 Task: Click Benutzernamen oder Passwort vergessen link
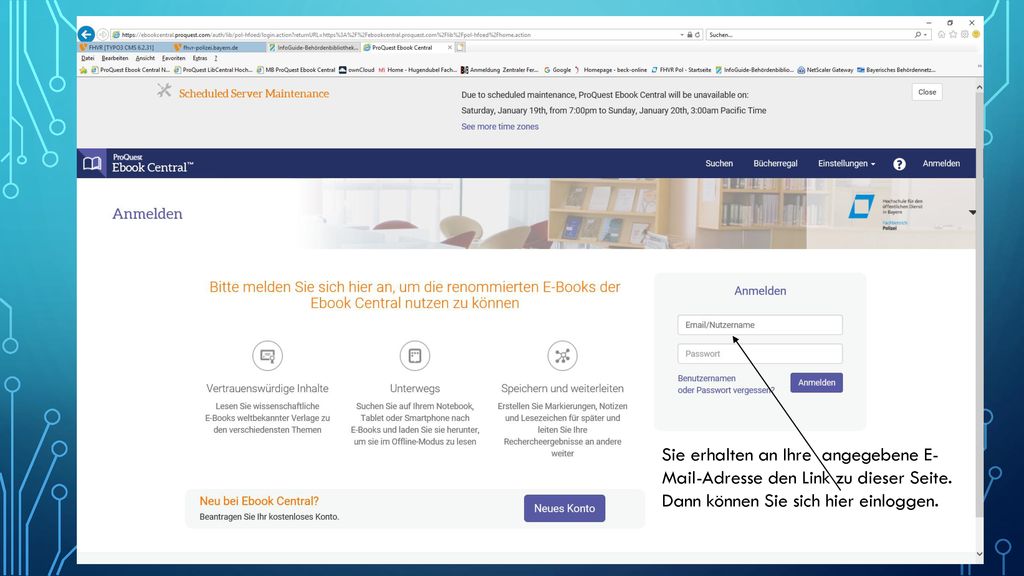click(x=726, y=384)
